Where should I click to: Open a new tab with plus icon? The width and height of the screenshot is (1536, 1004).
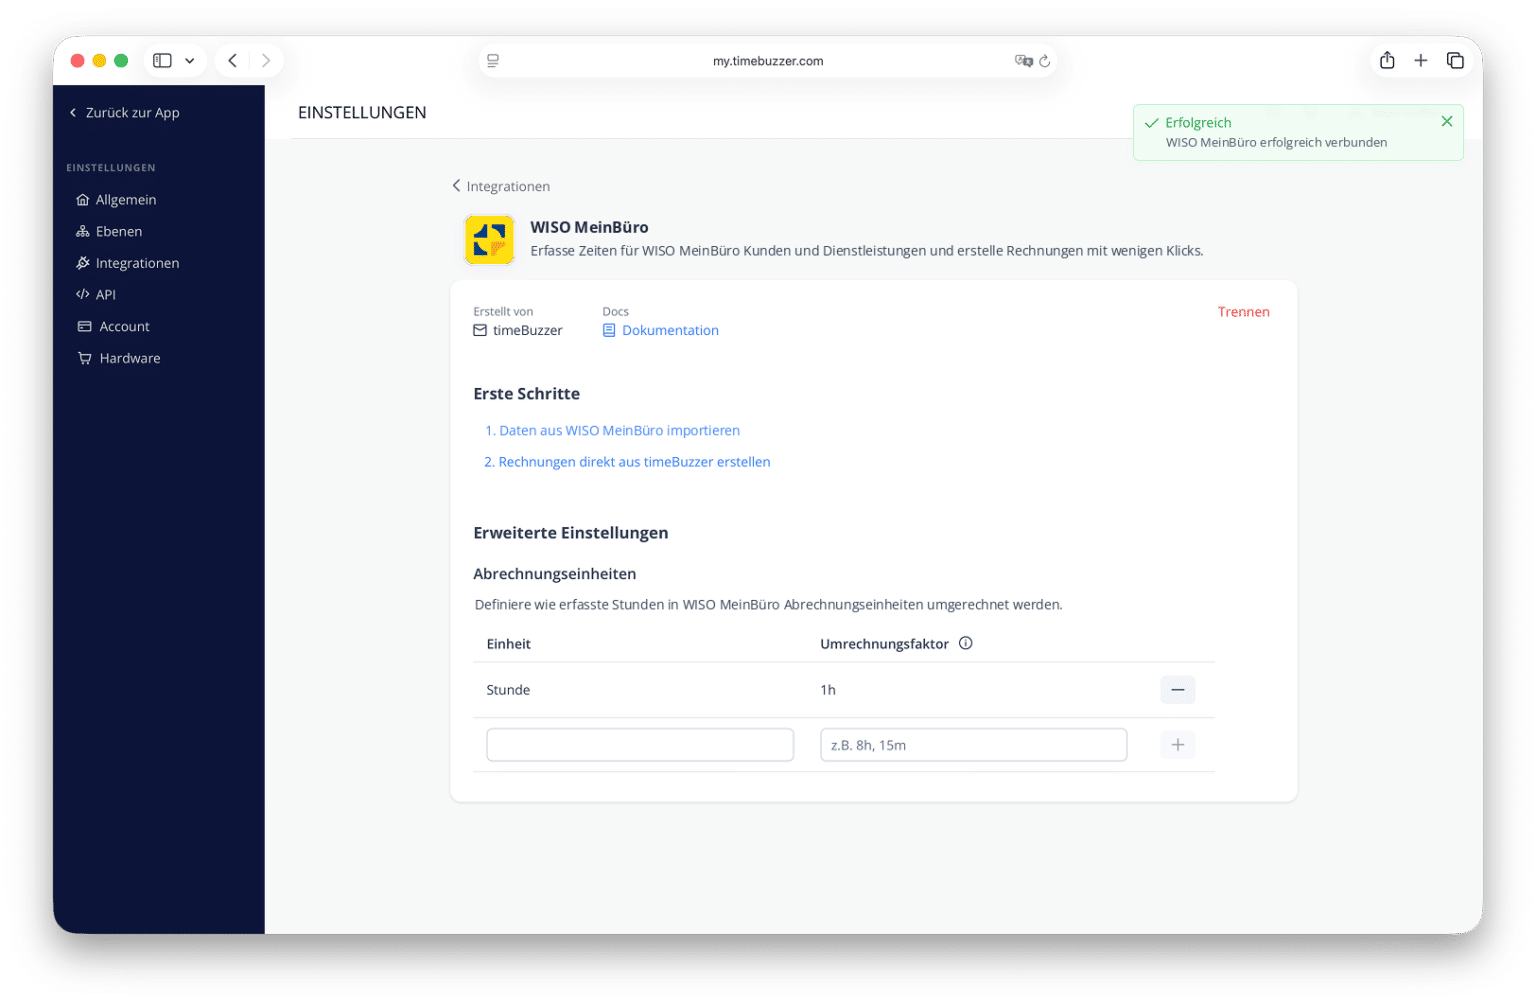[x=1420, y=61]
